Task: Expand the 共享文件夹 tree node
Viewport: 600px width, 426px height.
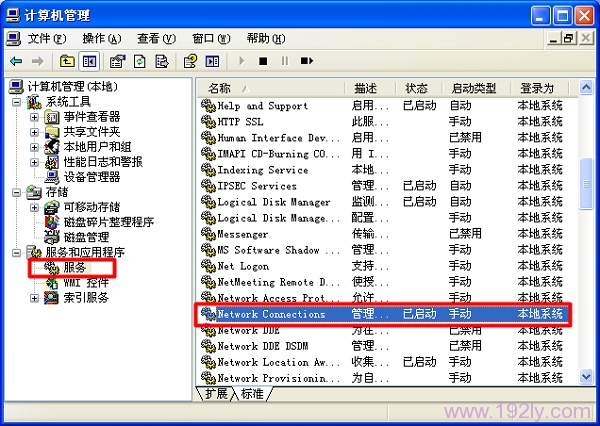Action: pos(34,132)
